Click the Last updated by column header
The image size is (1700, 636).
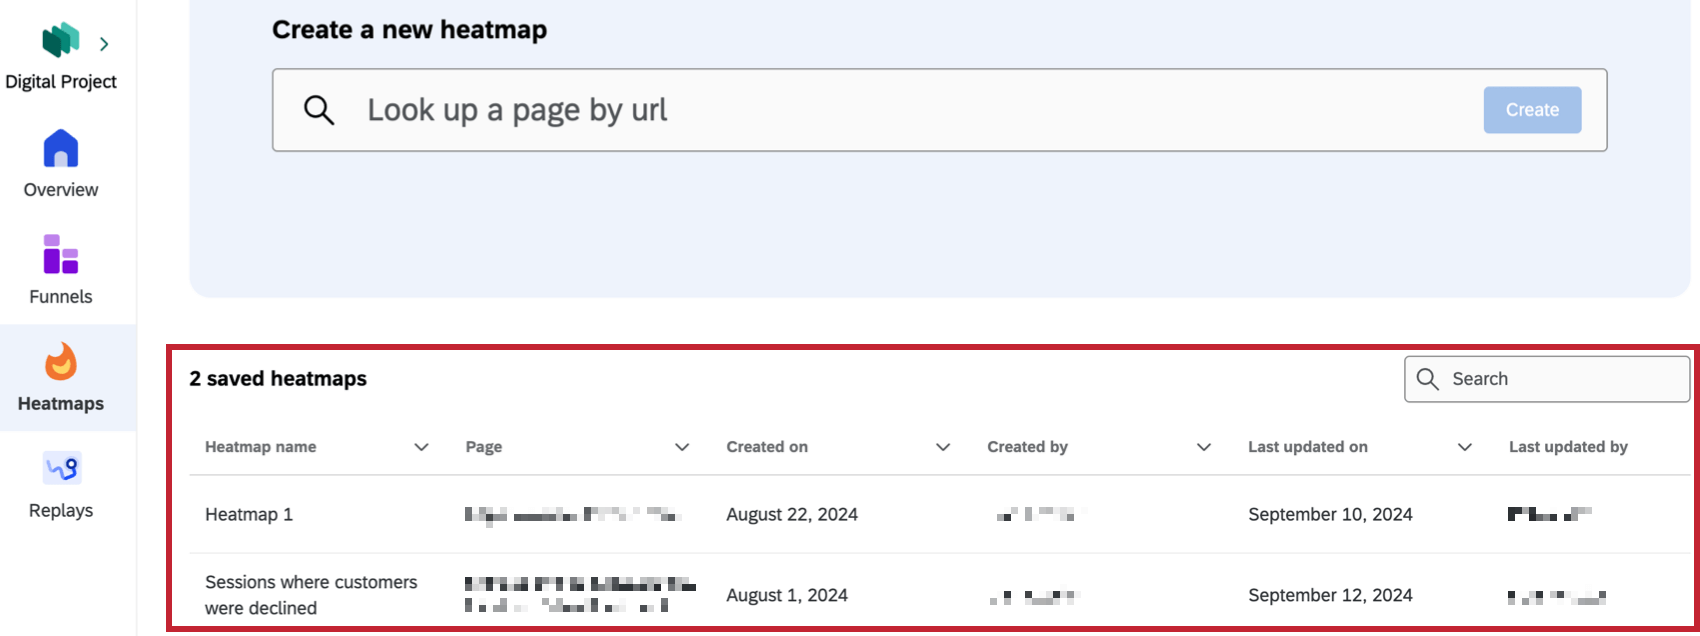(1568, 447)
